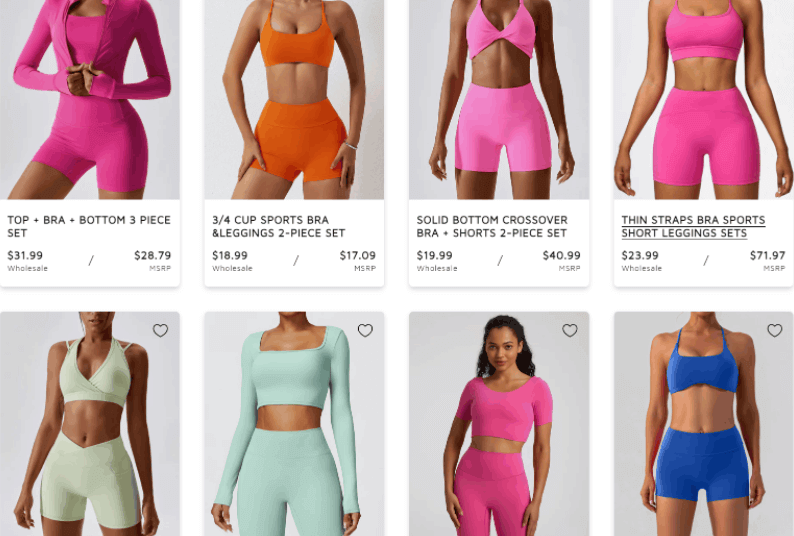
Task: Open Thin Straps Bra Sports Short Leggings Sets link
Action: point(693,226)
